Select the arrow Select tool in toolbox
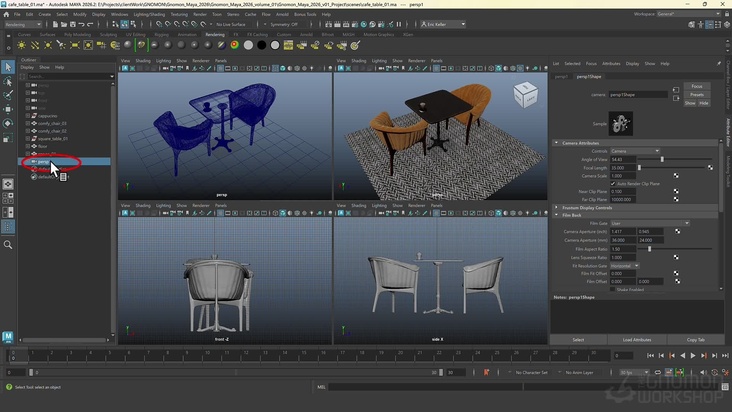 click(8, 68)
